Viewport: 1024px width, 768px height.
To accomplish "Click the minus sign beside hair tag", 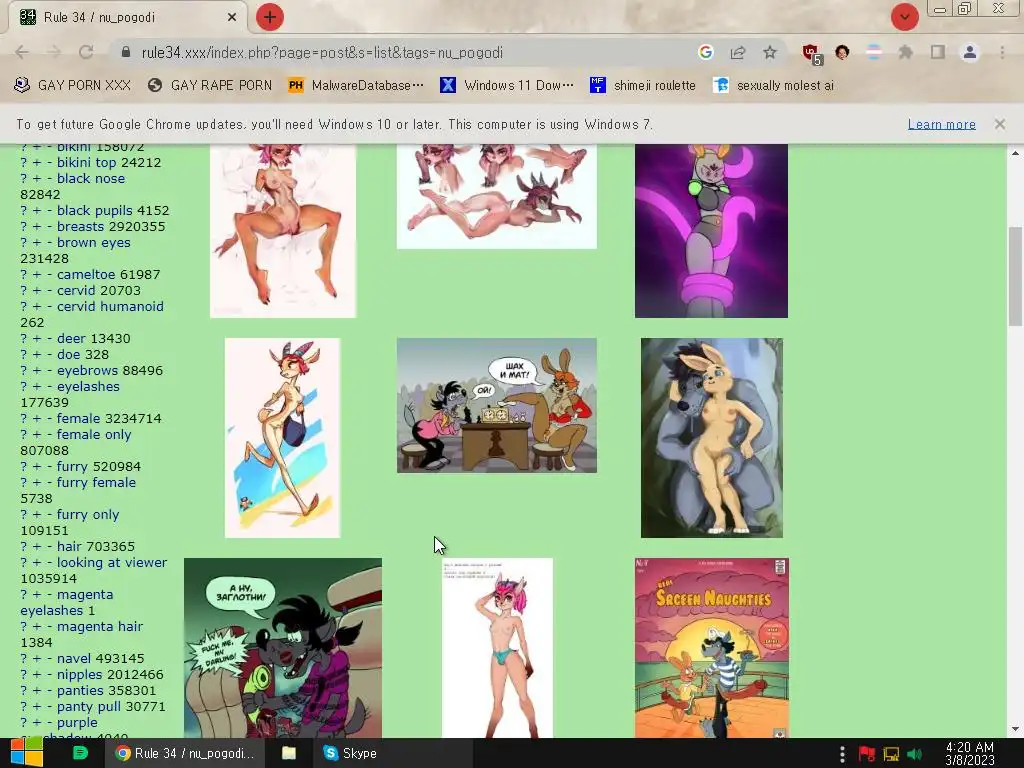I will [x=49, y=547].
